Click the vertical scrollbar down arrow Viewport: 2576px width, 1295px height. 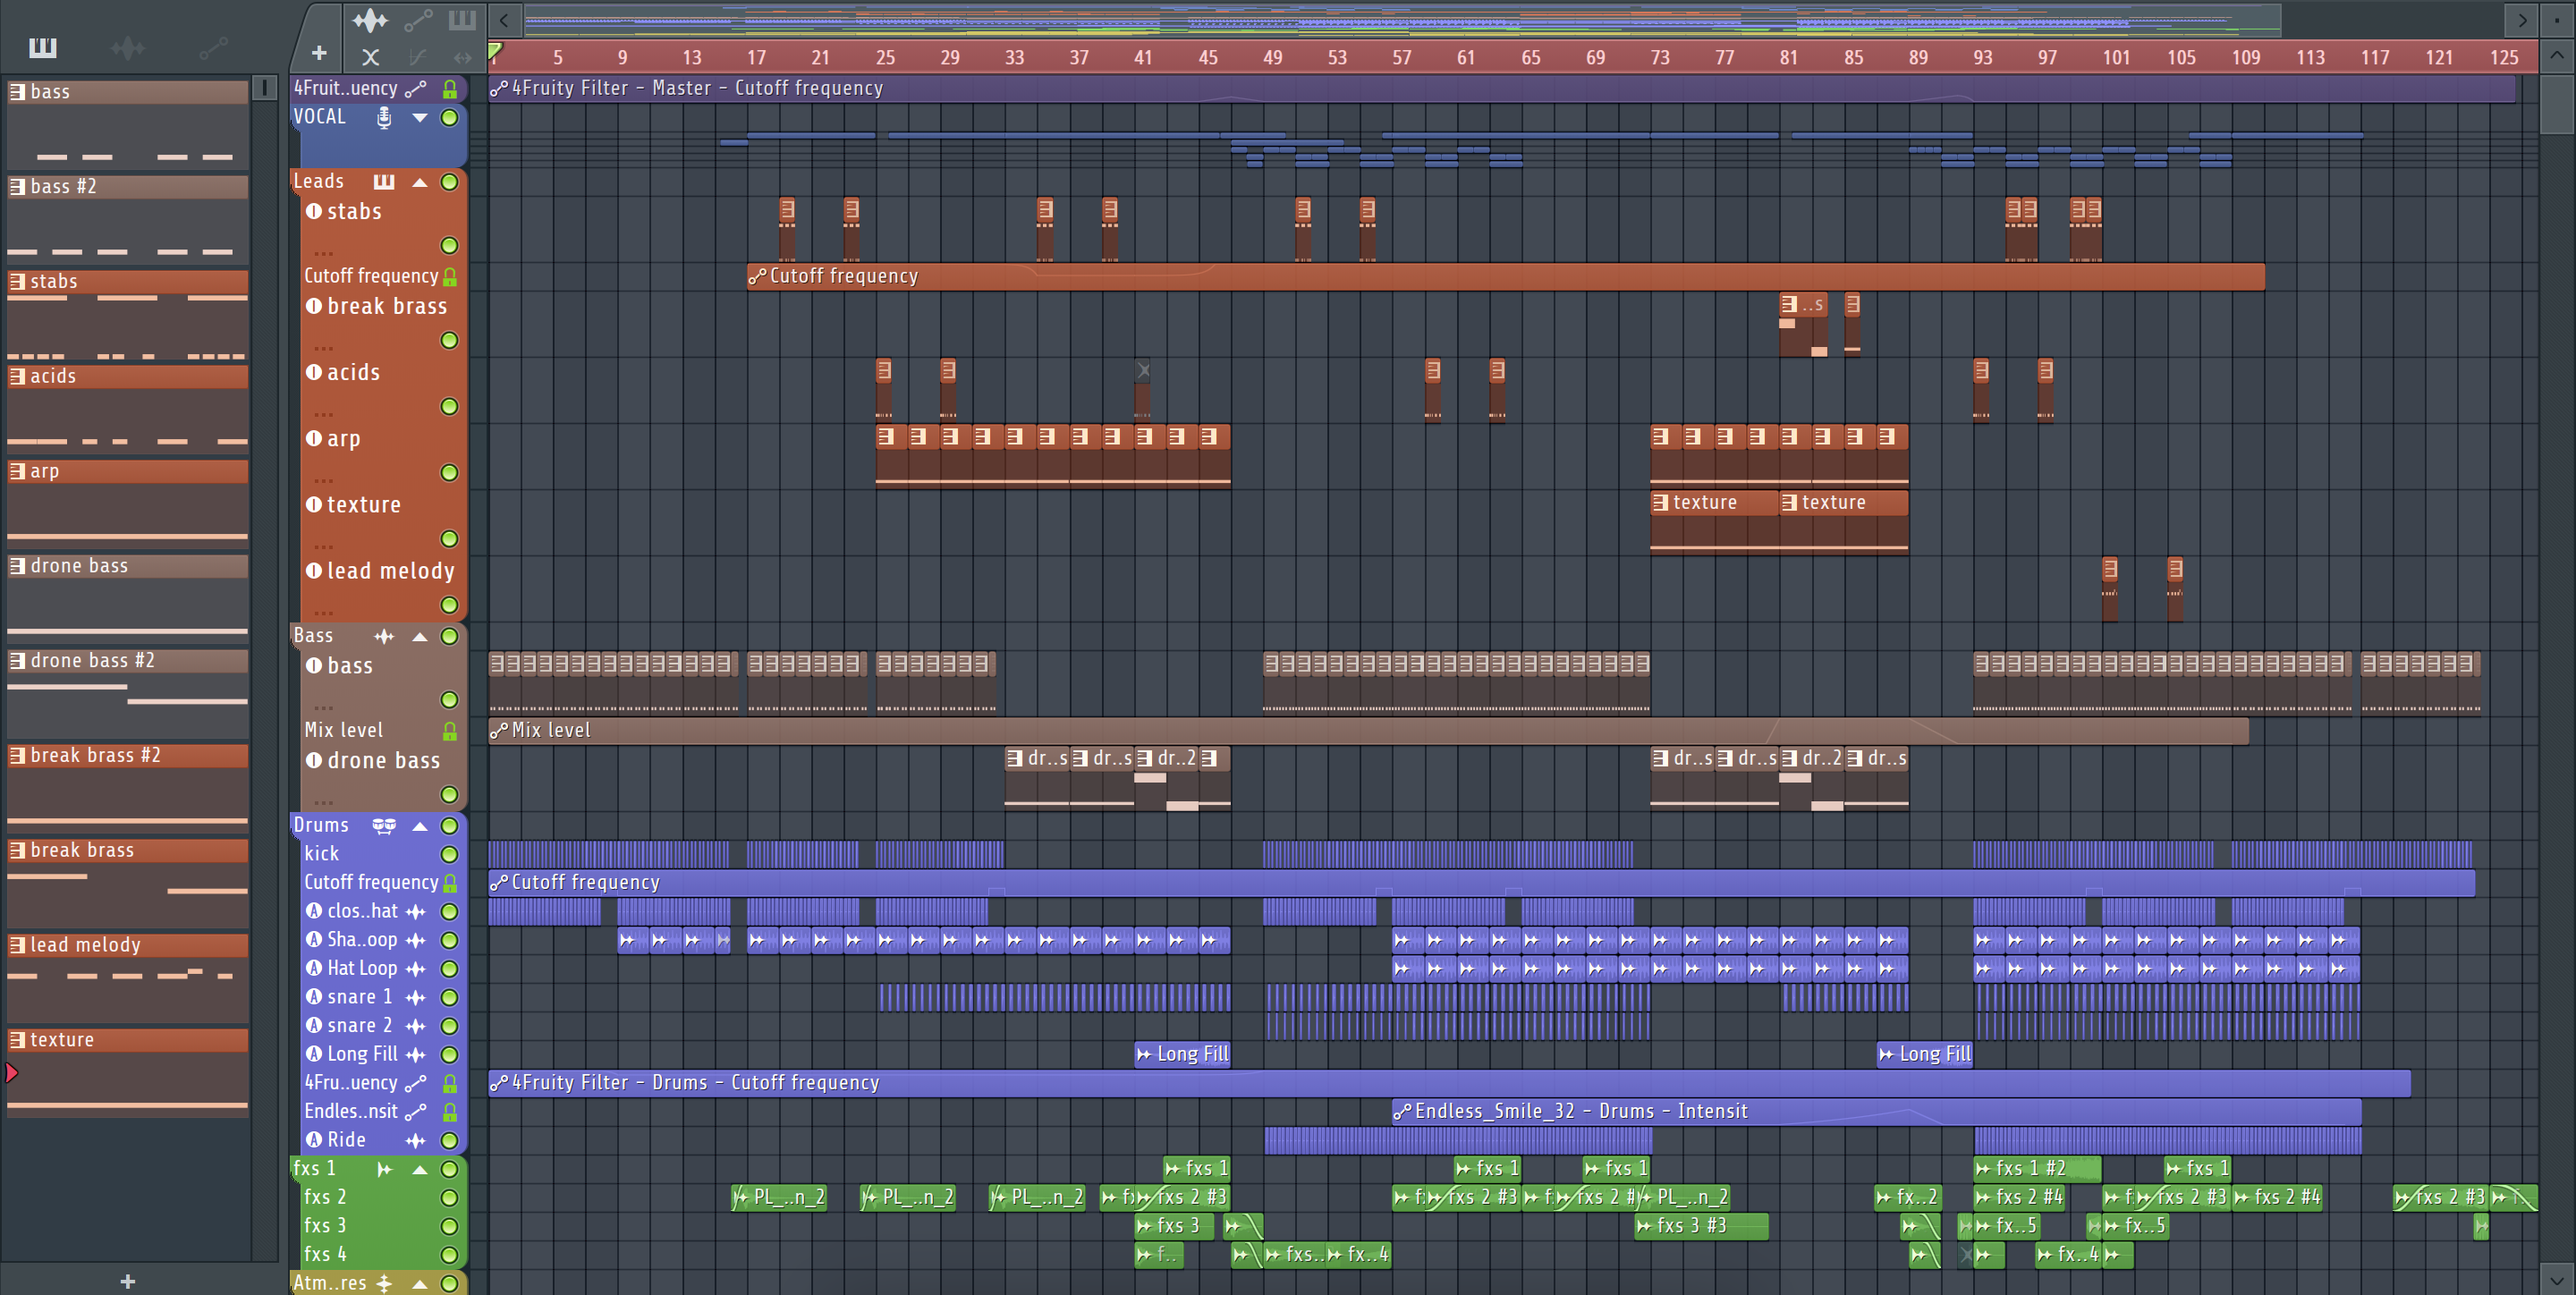coord(2557,1279)
